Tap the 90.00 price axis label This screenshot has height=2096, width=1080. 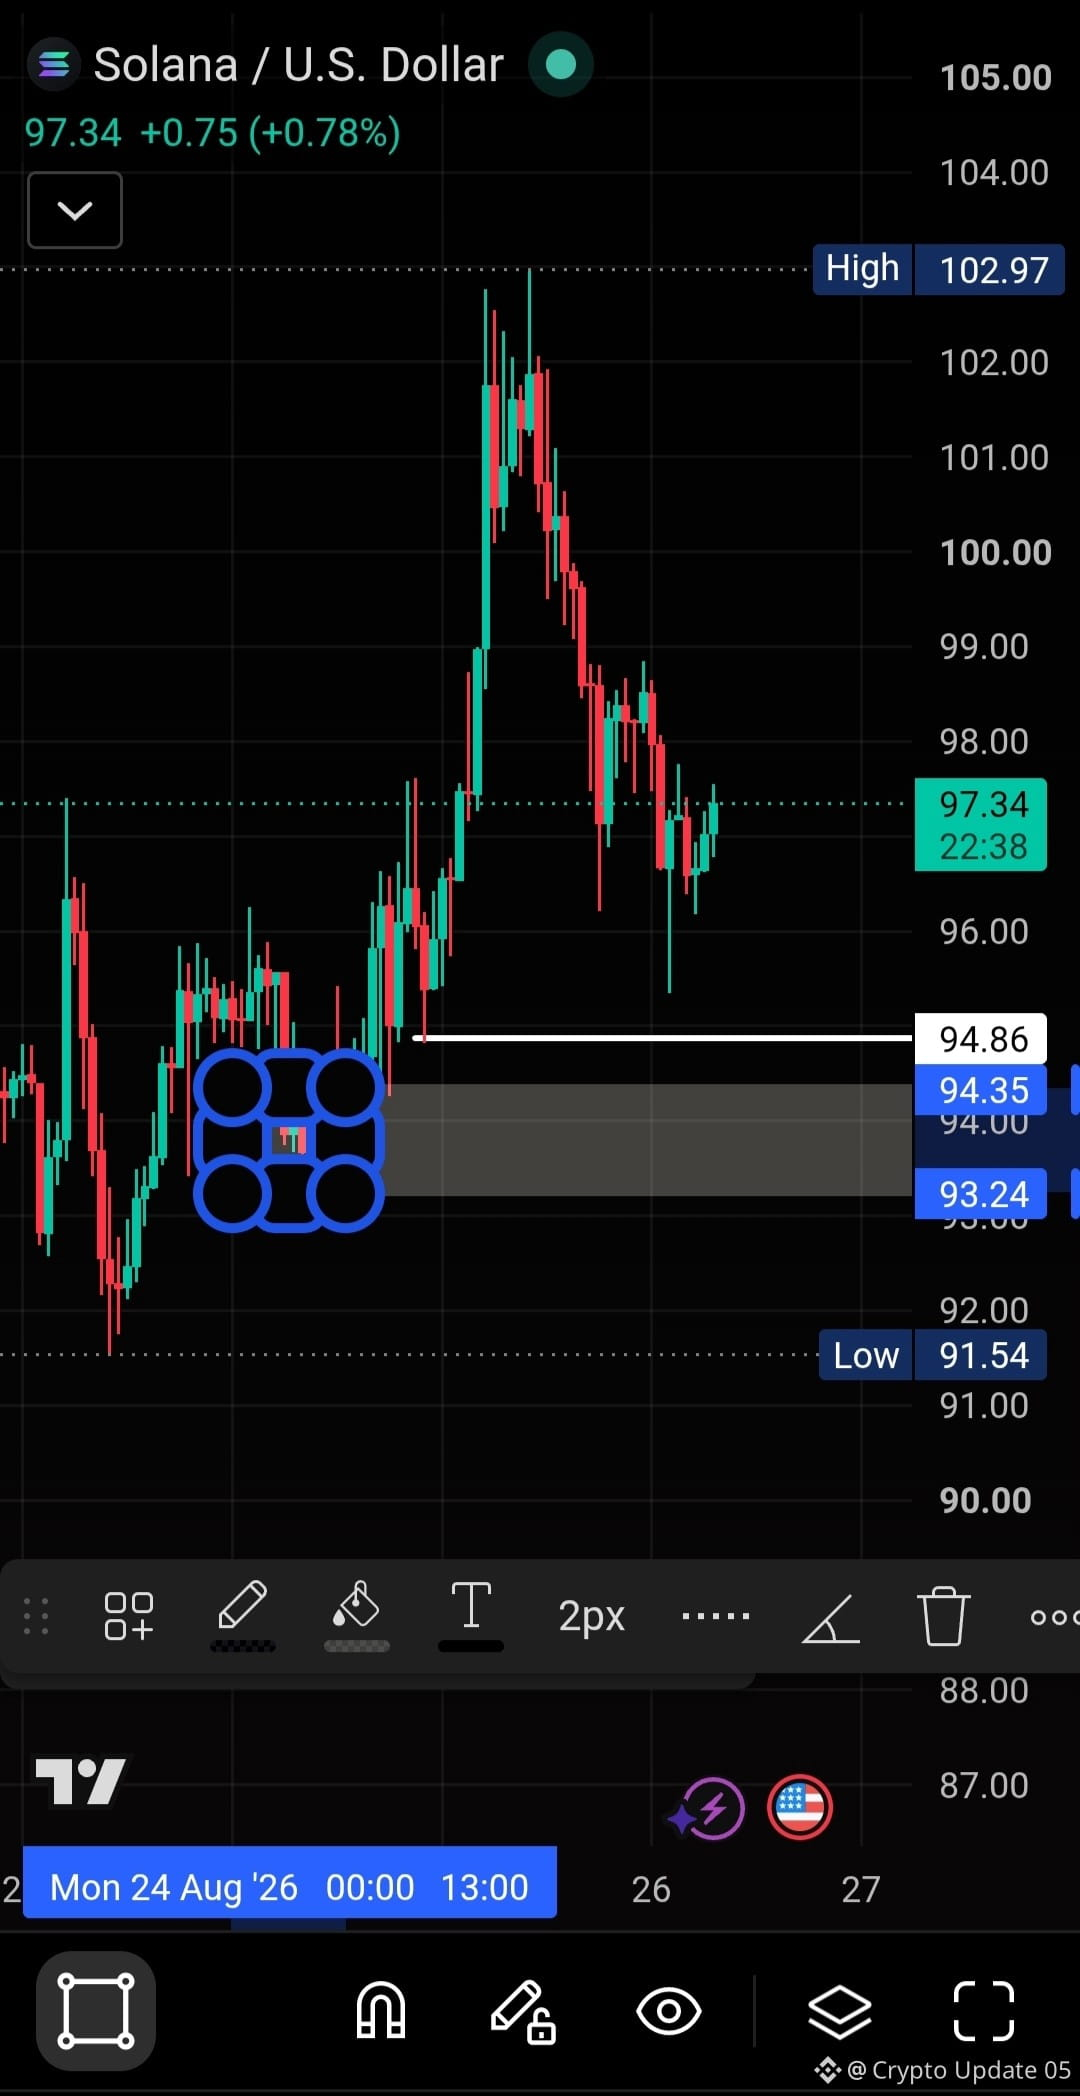point(986,1501)
